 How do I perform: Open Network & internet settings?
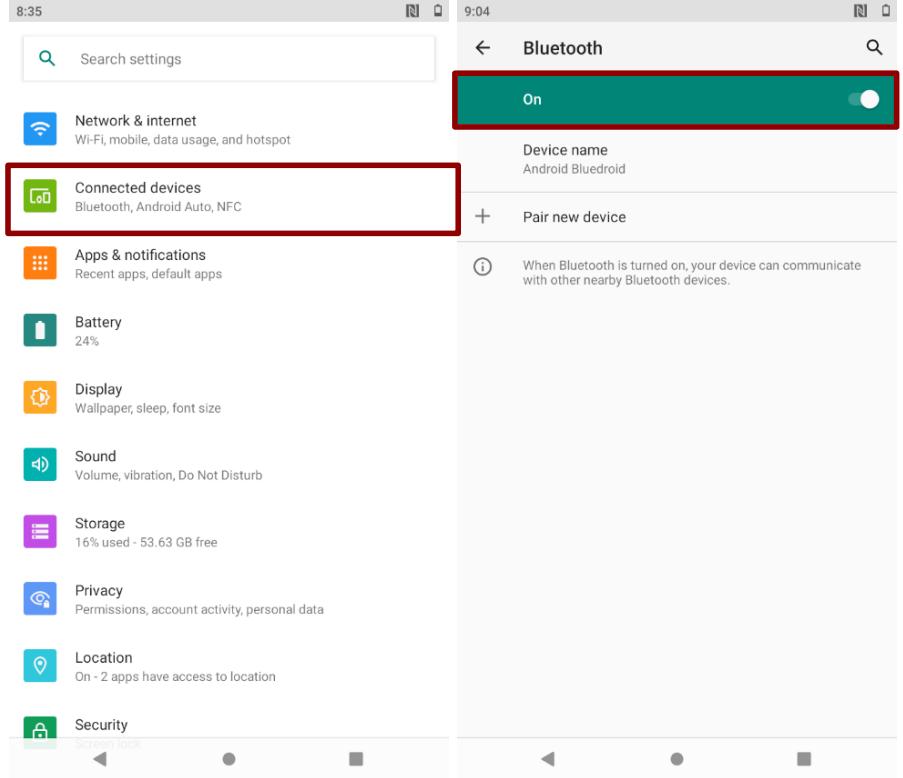click(x=229, y=130)
